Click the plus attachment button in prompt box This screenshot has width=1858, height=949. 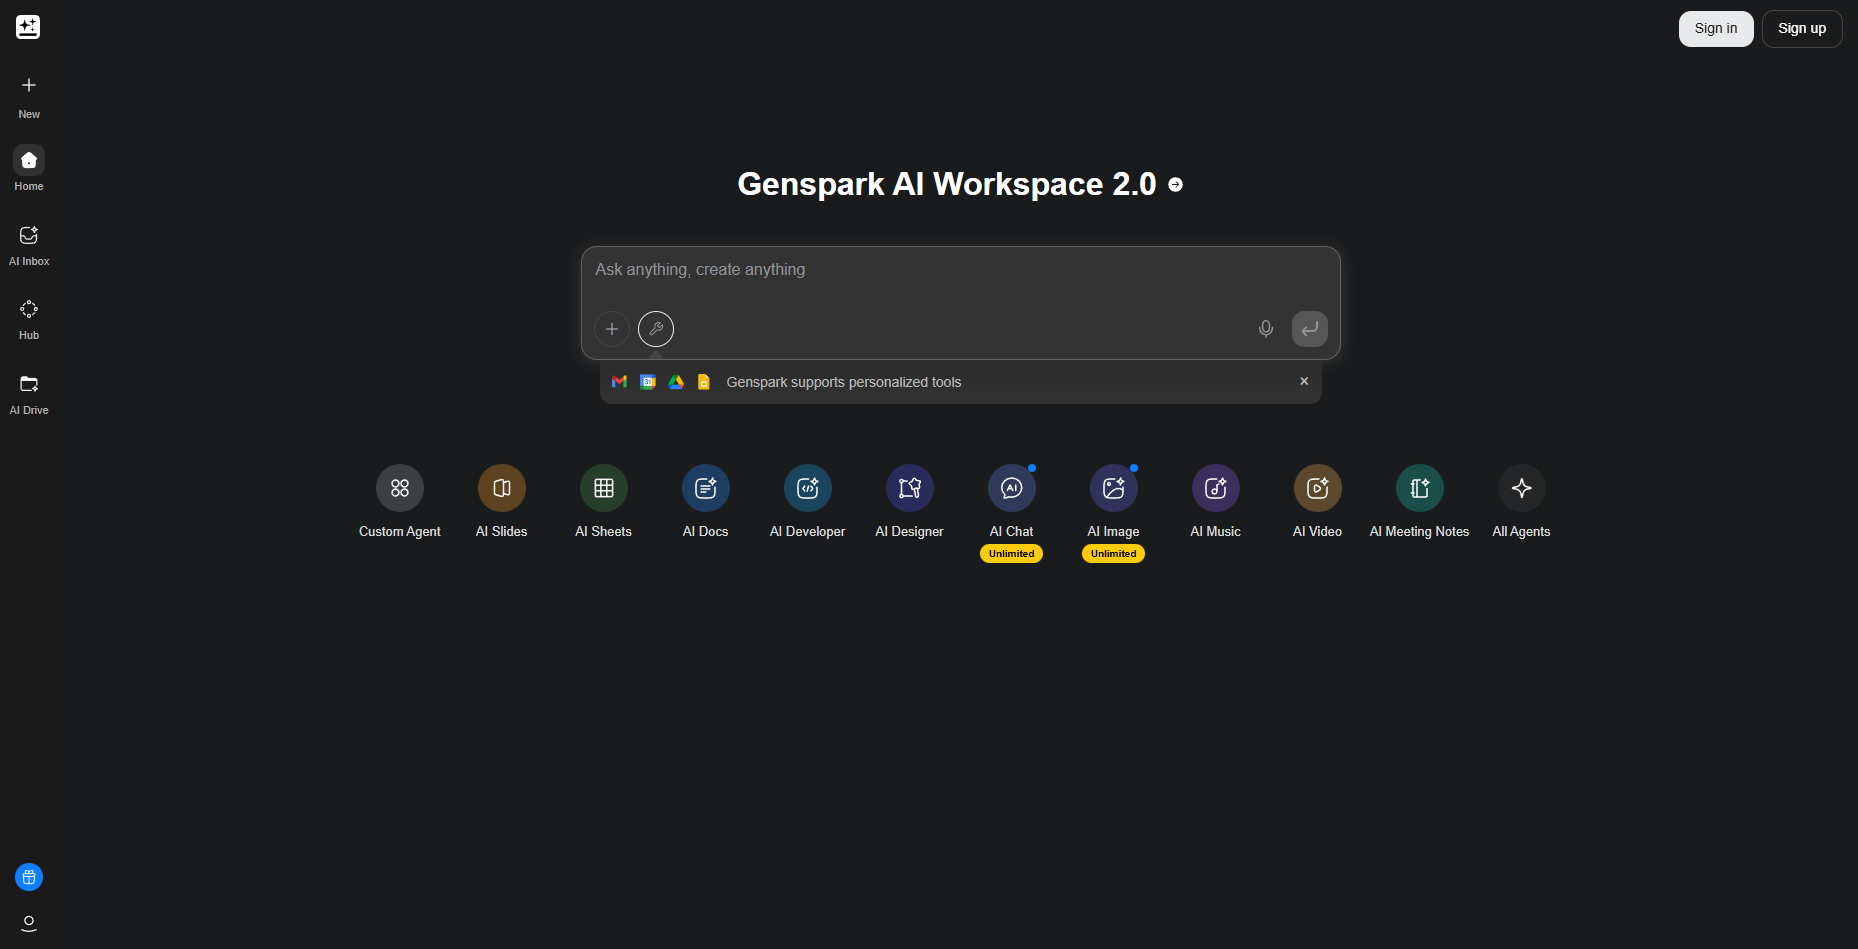612,329
